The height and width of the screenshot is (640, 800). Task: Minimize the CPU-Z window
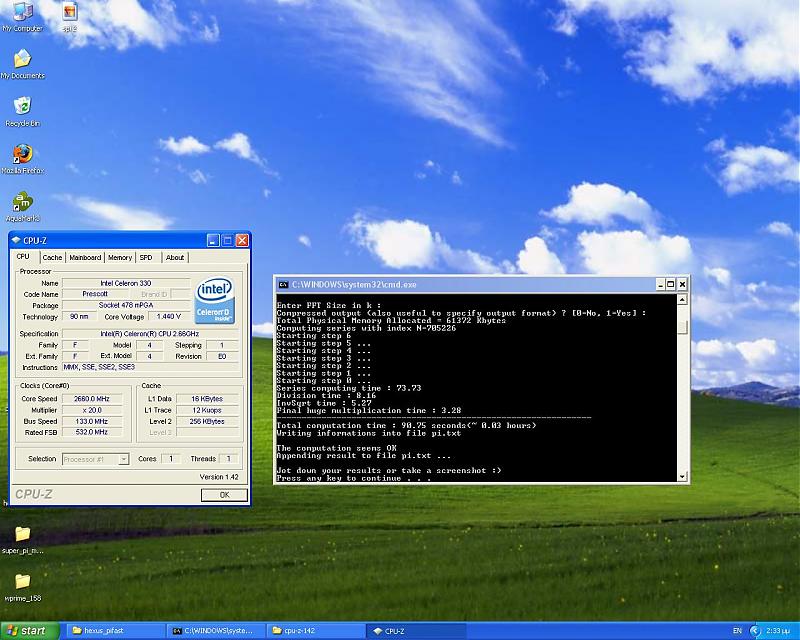[213, 240]
